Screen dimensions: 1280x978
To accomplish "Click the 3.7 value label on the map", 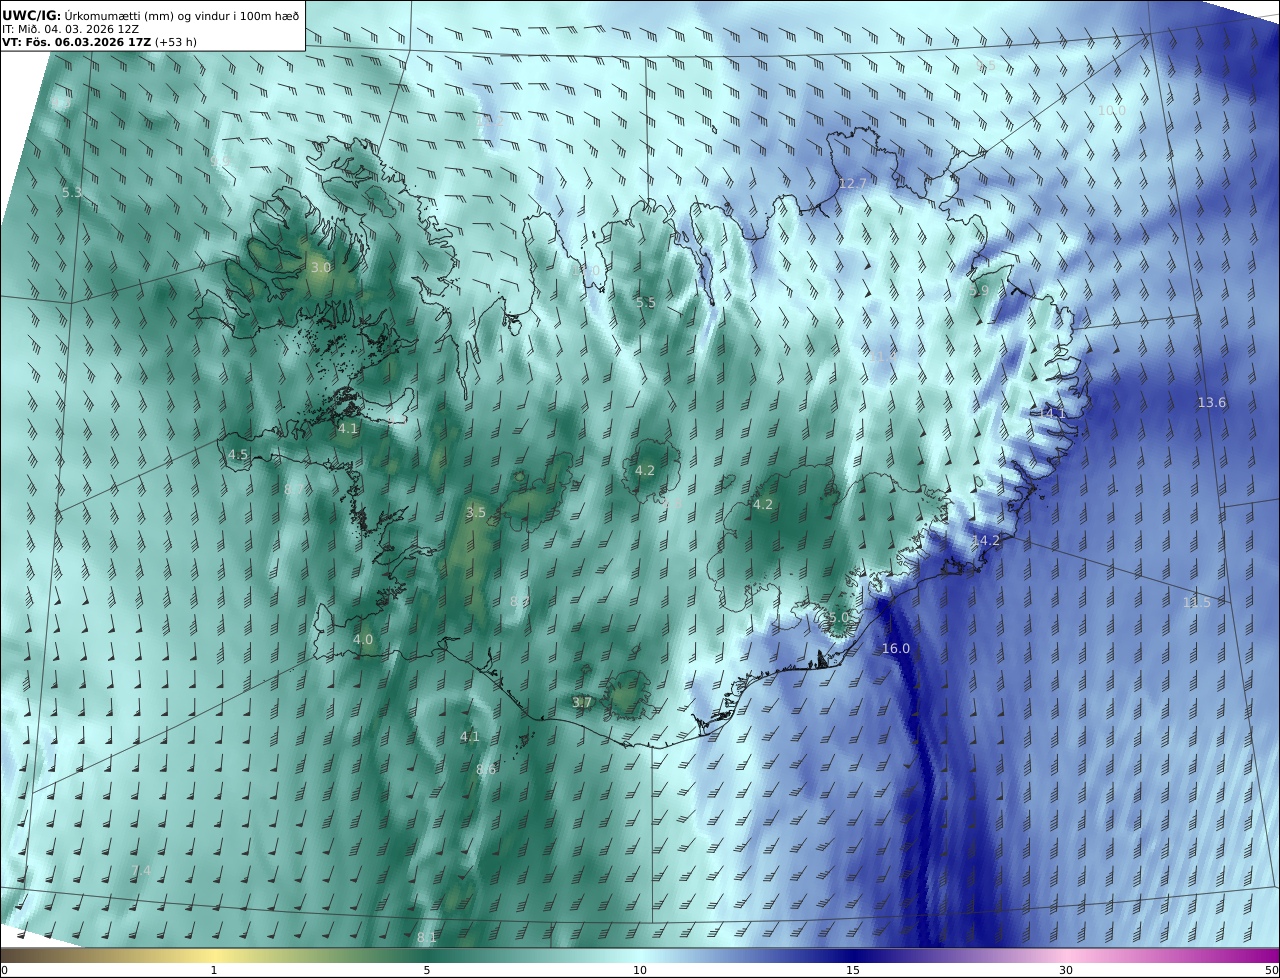I will [x=582, y=703].
